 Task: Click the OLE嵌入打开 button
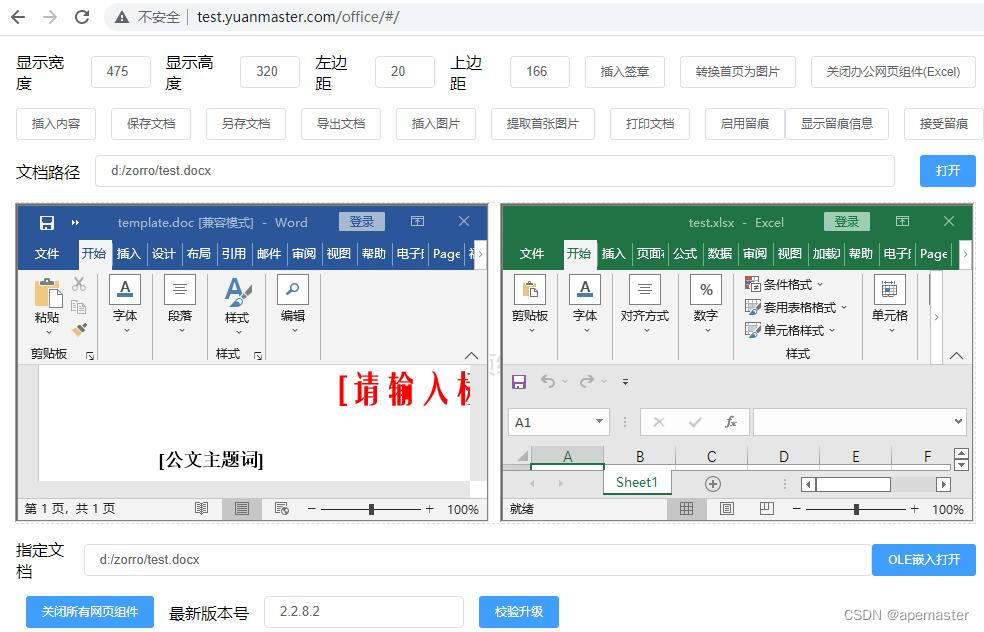(924, 560)
